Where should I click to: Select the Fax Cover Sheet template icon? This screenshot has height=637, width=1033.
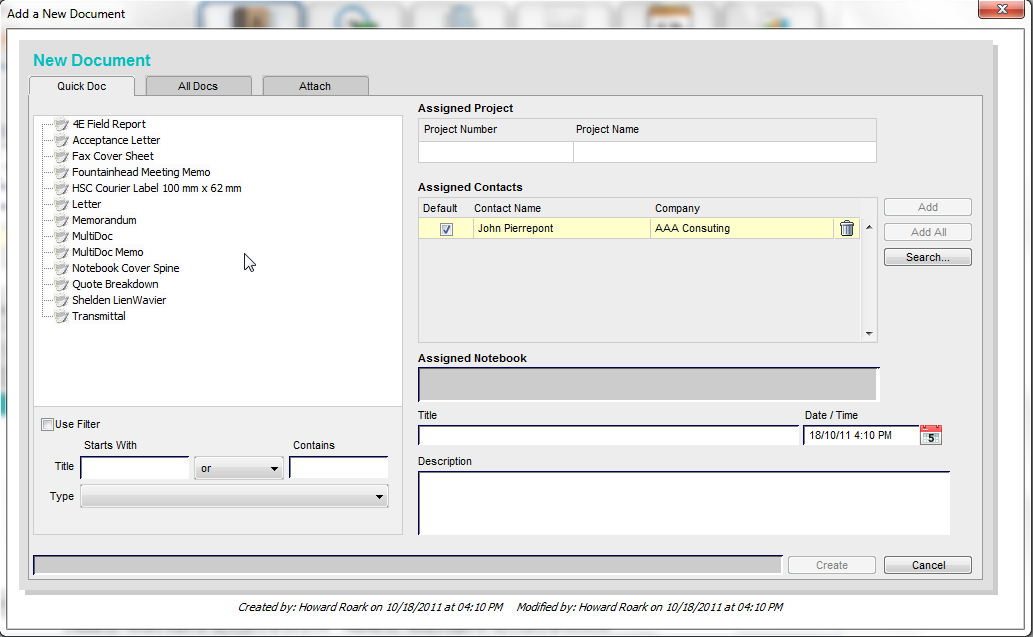pyautogui.click(x=60, y=156)
